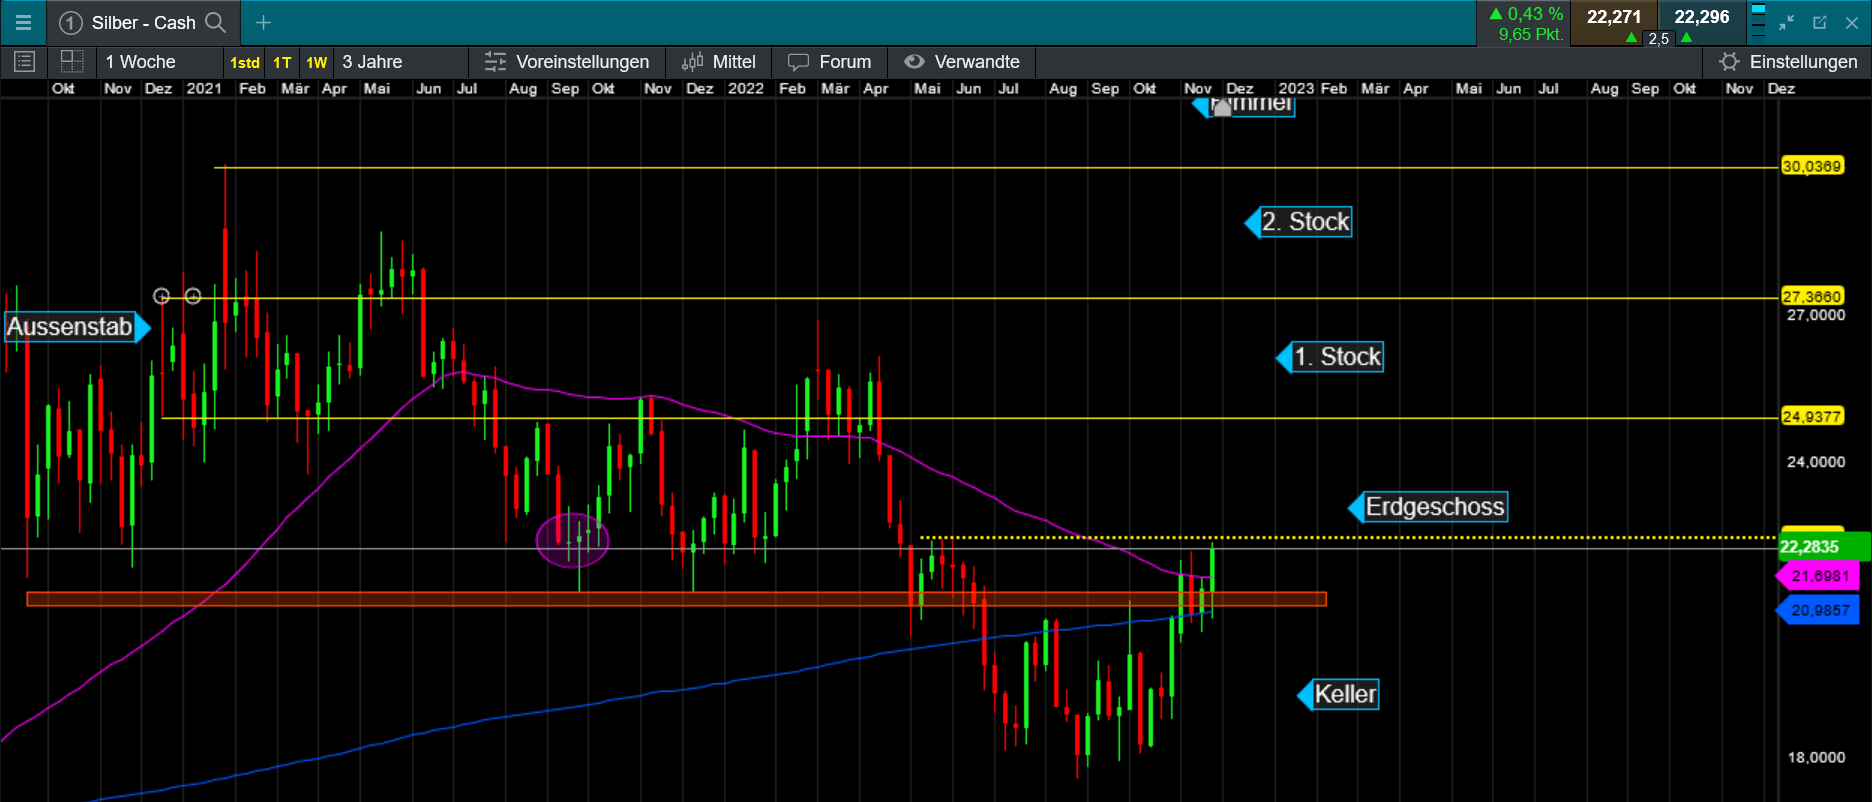Click the circled number 1 chart icon
Screen dimensions: 1872x802
[70, 22]
